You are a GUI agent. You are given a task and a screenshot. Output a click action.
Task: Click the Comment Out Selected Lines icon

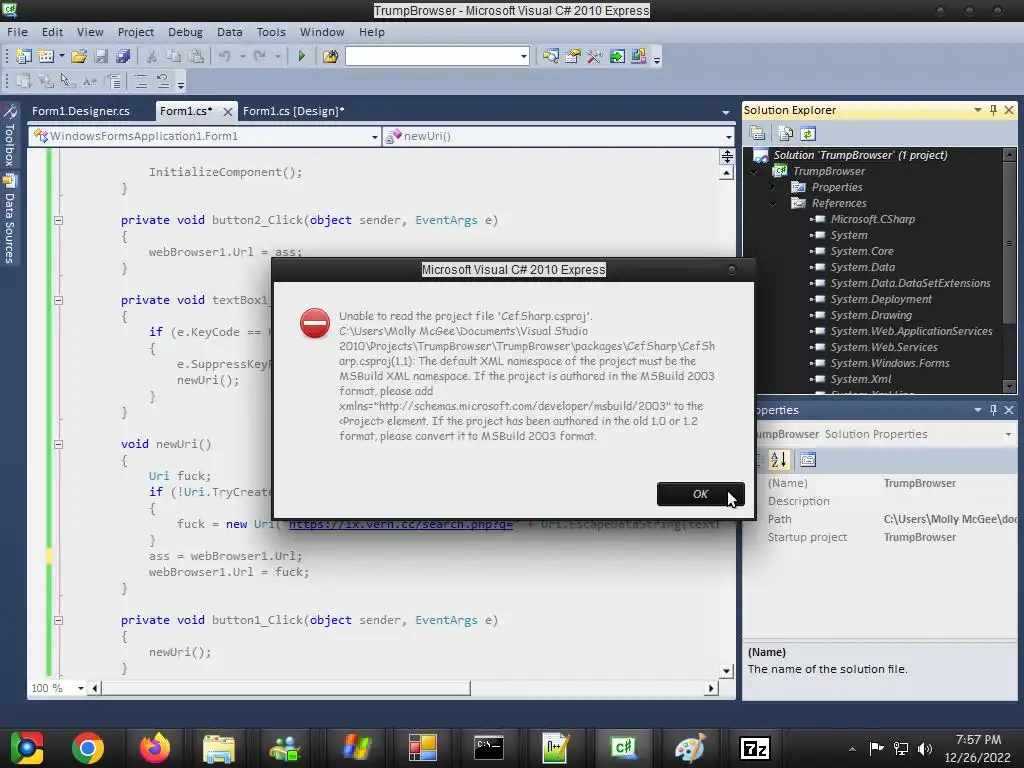tap(140, 81)
